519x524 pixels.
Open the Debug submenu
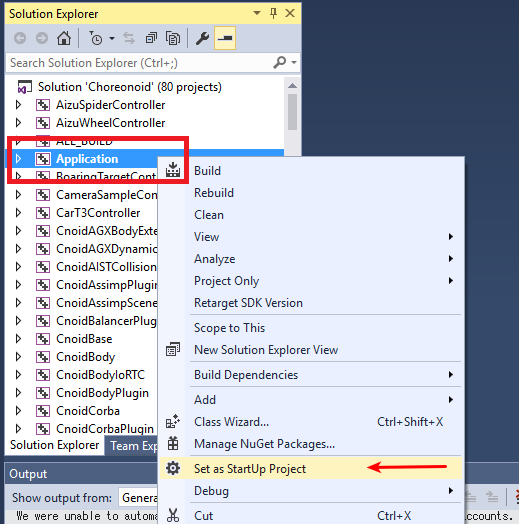click(311, 491)
